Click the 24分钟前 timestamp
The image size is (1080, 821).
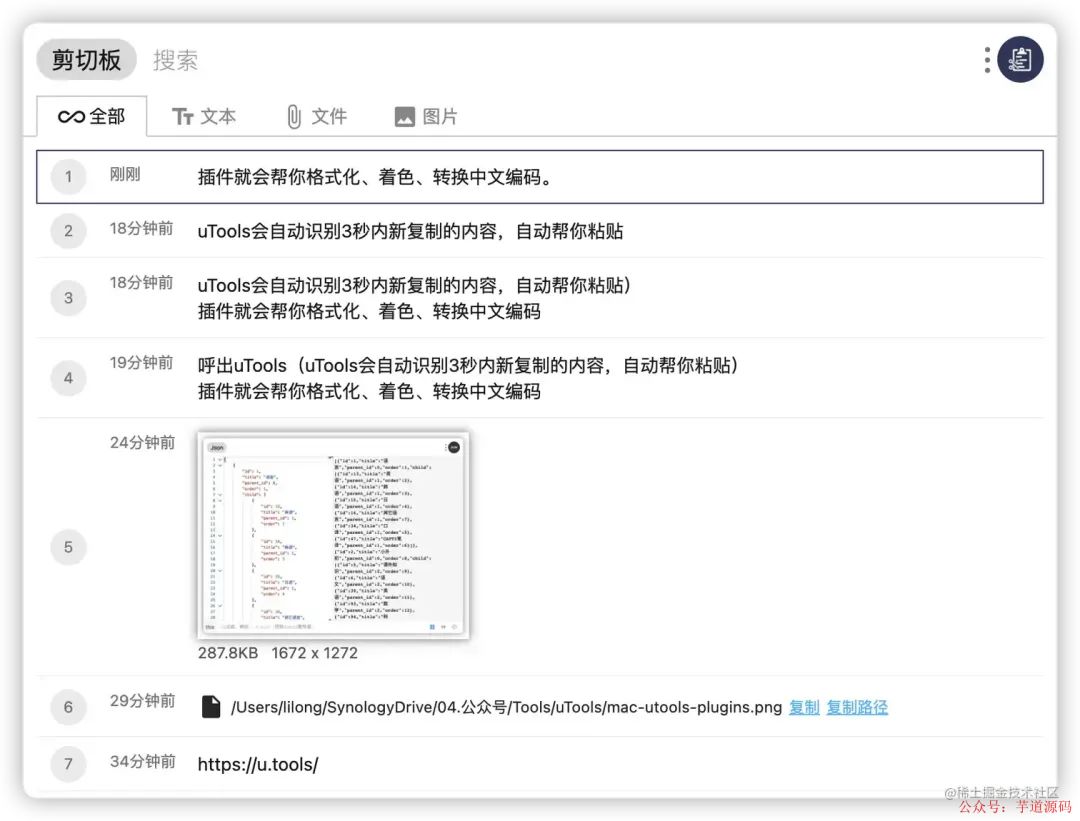[x=143, y=442]
